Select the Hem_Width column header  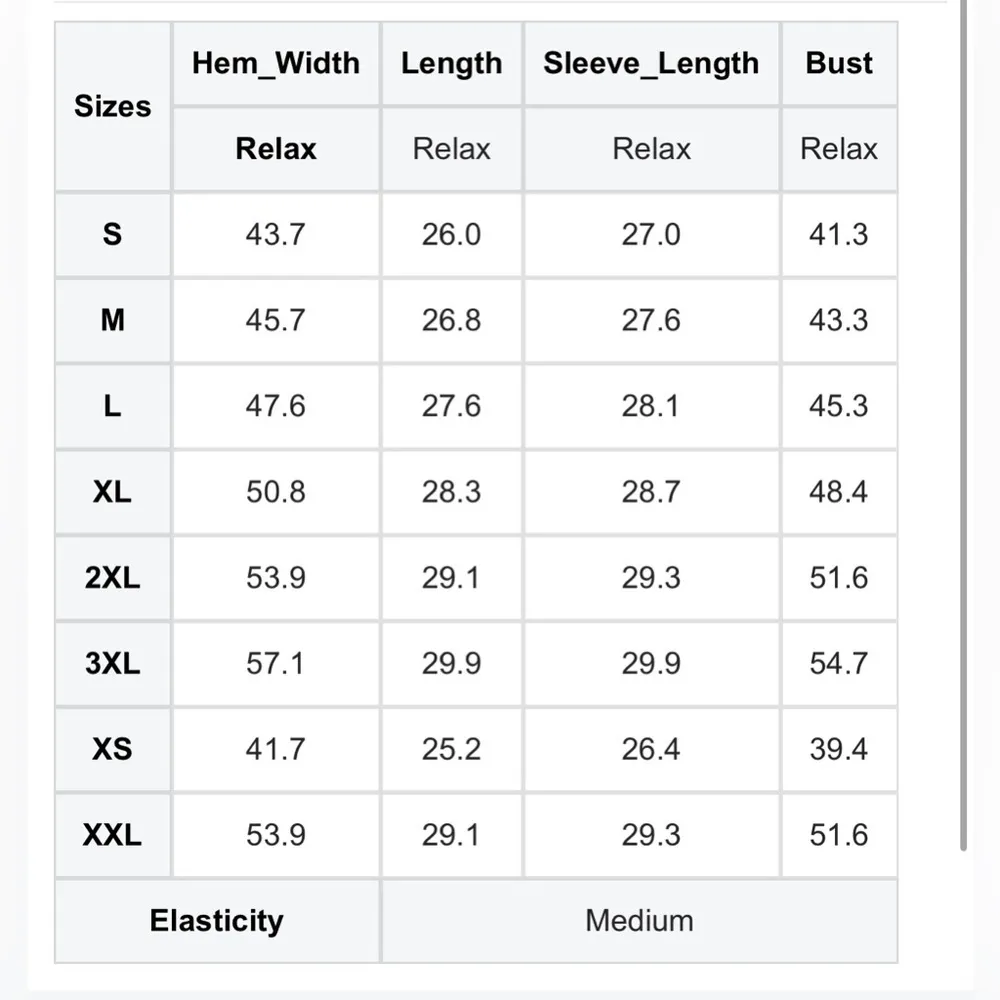[275, 63]
